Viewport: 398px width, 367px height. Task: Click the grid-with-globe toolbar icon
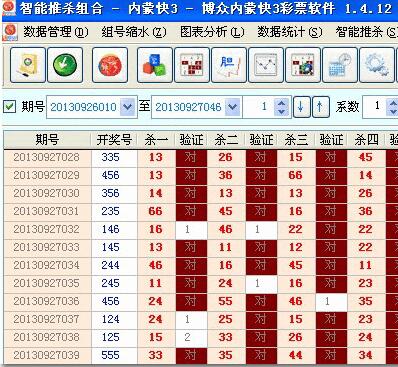coord(303,65)
